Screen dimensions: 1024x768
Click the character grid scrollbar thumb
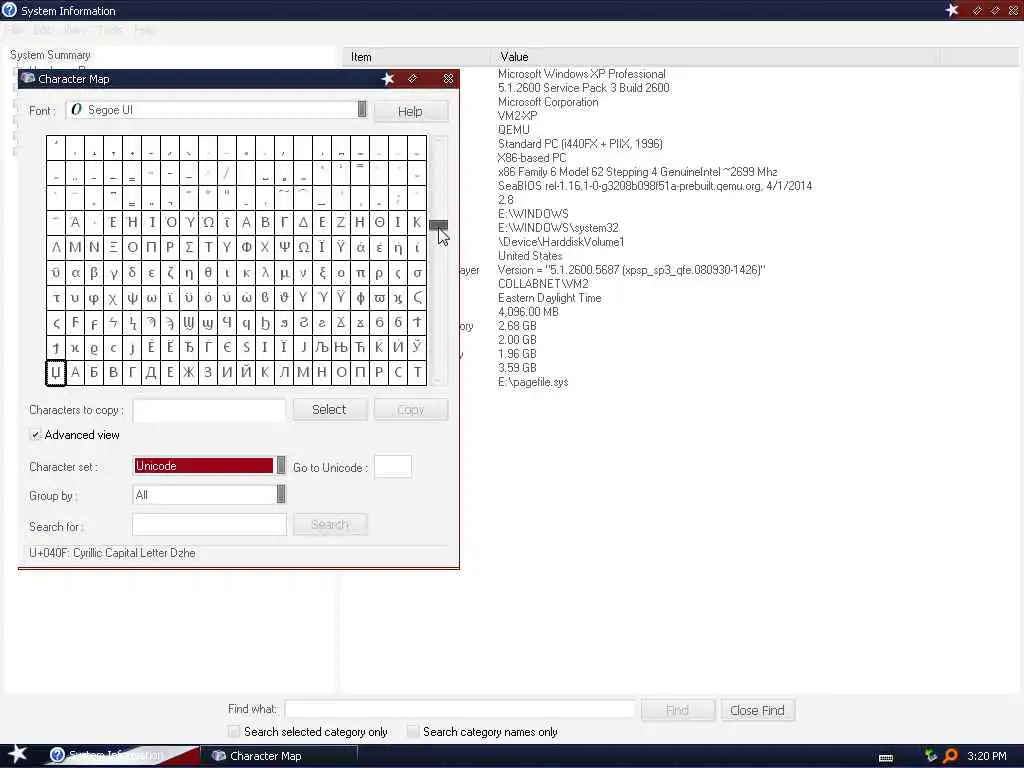click(438, 225)
